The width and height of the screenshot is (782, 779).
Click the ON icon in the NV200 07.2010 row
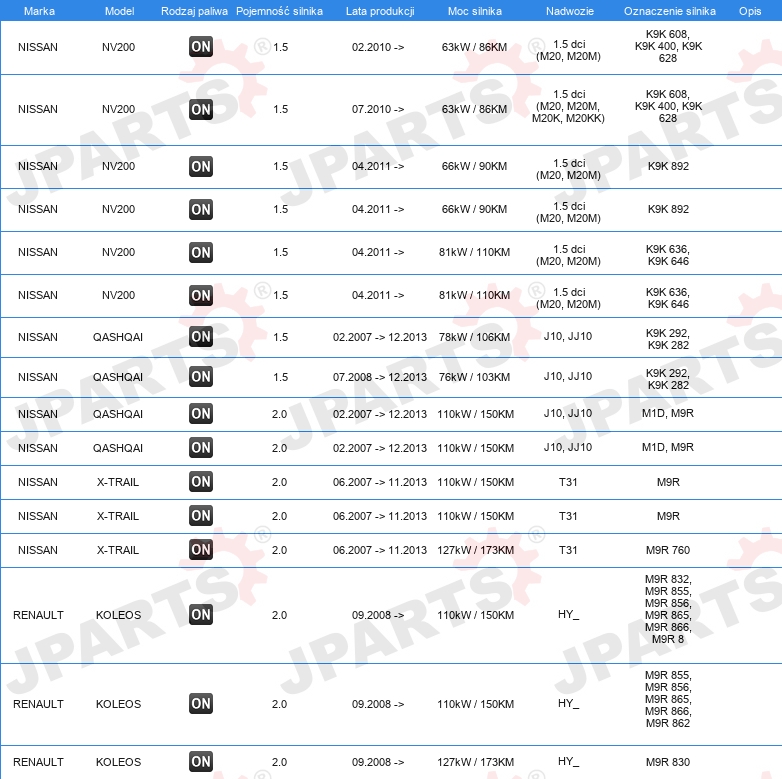tap(201, 109)
